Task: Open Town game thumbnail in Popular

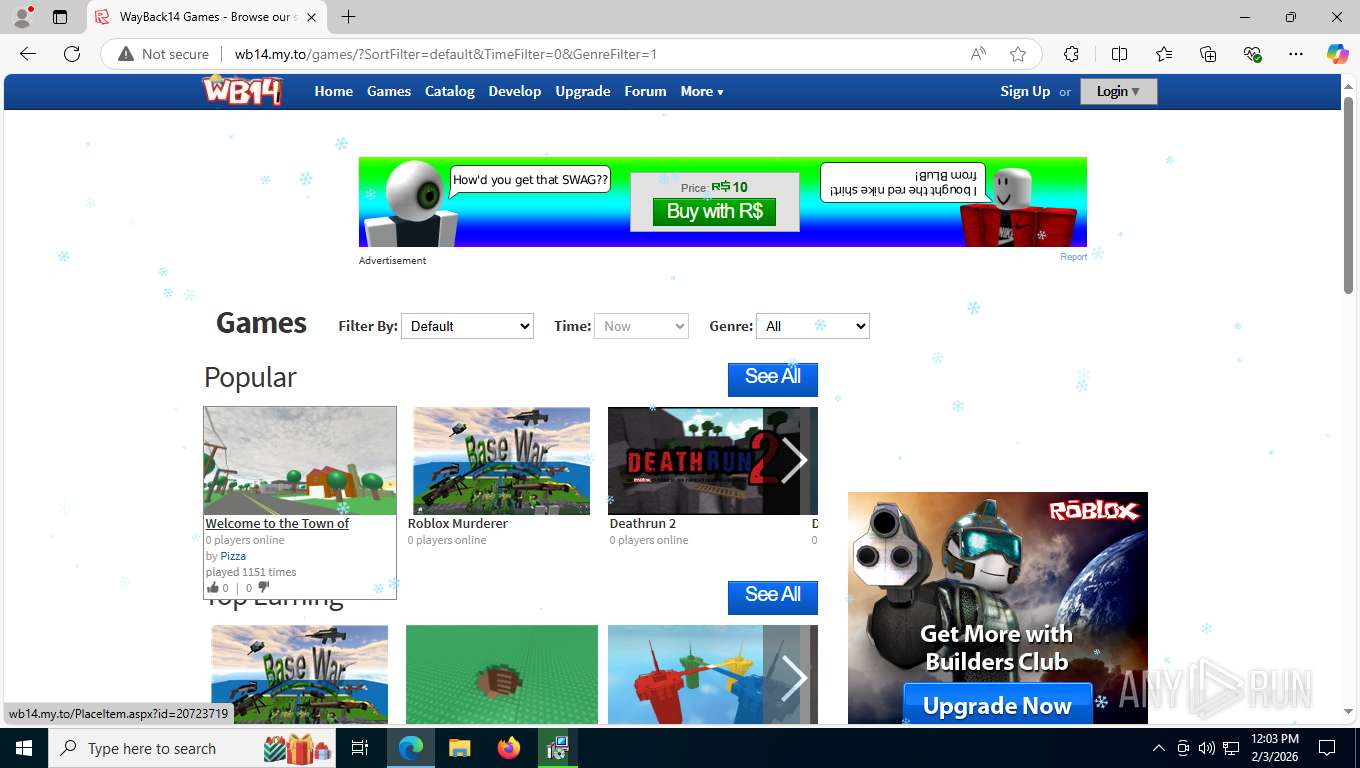Action: [300, 461]
